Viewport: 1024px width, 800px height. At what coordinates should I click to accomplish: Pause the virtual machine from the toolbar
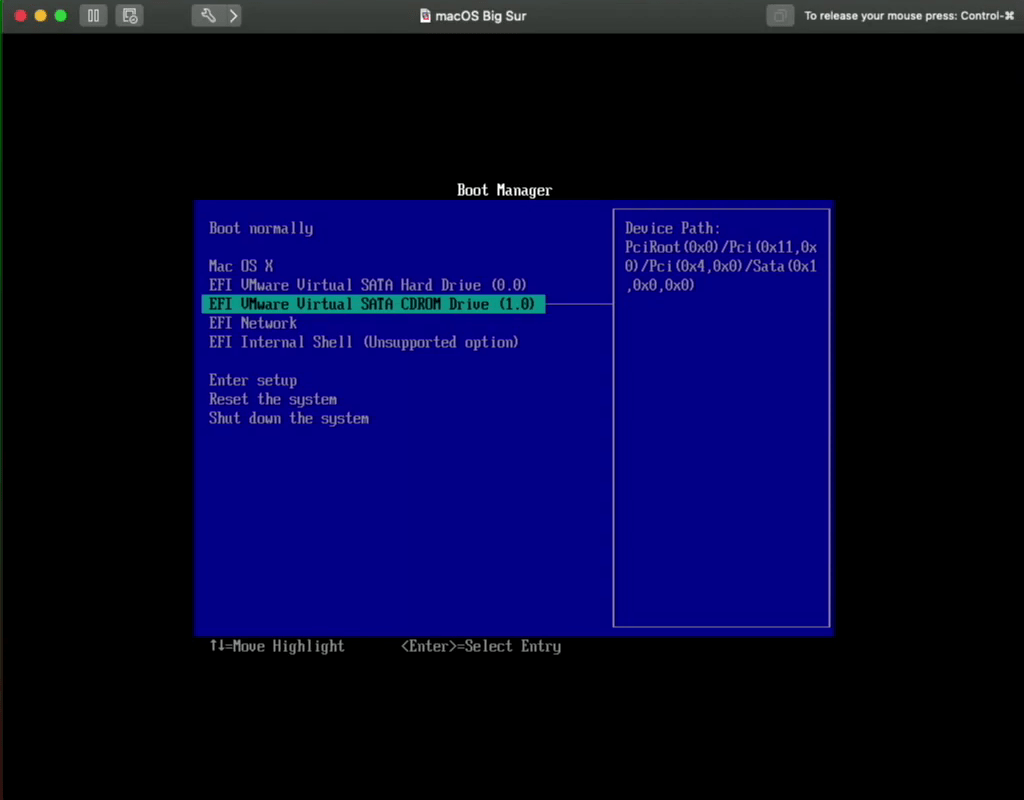click(93, 16)
